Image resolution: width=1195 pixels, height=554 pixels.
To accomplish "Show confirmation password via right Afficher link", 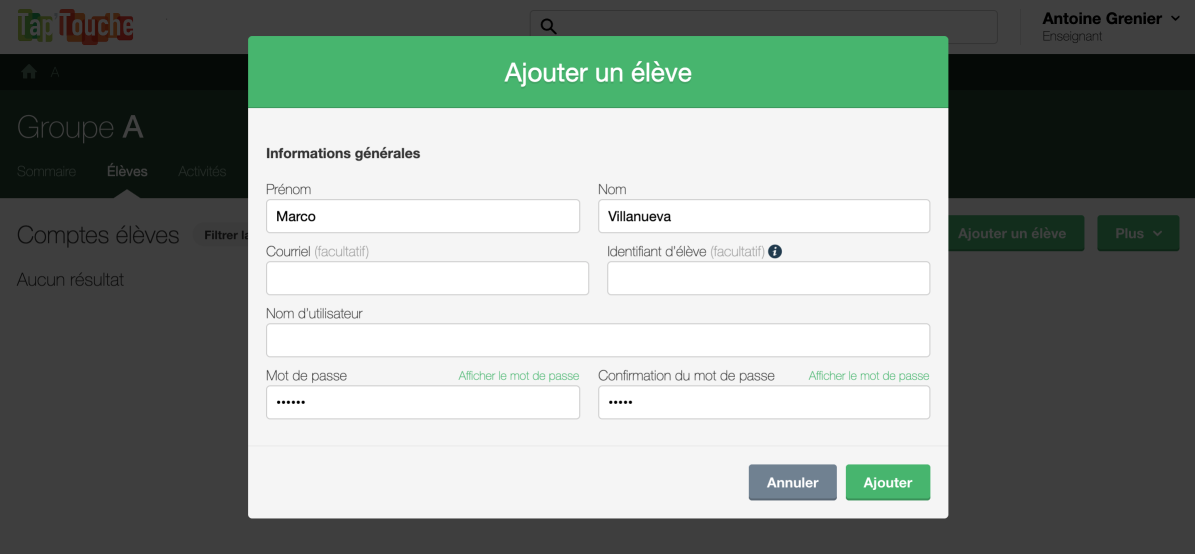I will pyautogui.click(x=868, y=376).
